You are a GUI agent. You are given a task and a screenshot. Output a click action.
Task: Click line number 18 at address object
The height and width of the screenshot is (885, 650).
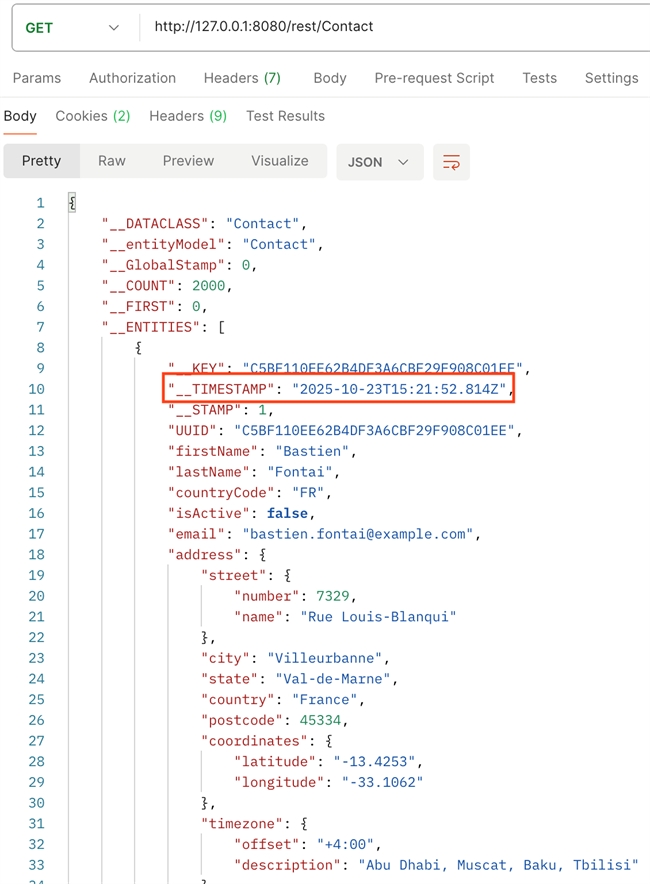coord(37,554)
